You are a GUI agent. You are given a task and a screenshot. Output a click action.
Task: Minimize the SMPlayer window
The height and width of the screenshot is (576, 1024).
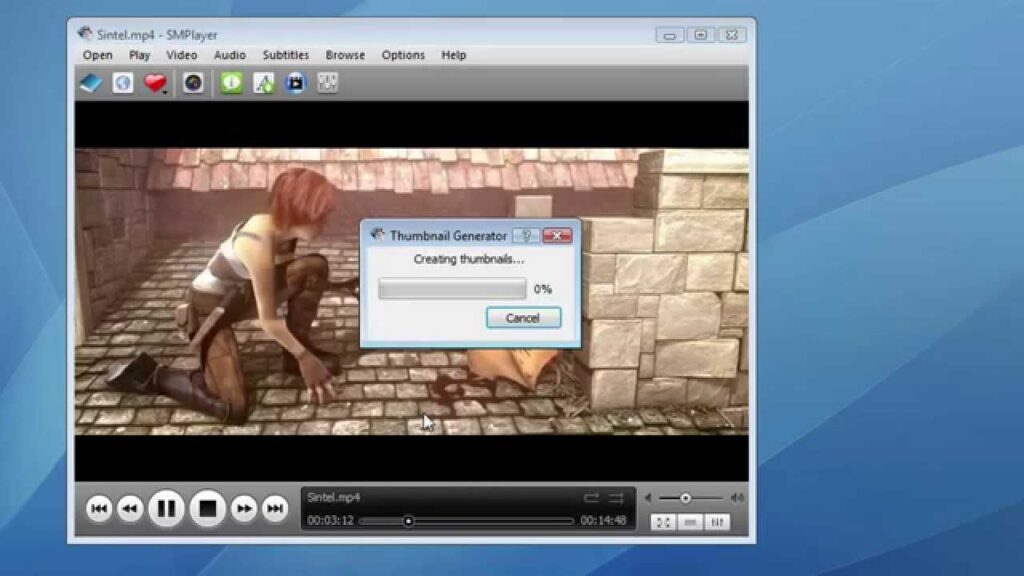669,35
